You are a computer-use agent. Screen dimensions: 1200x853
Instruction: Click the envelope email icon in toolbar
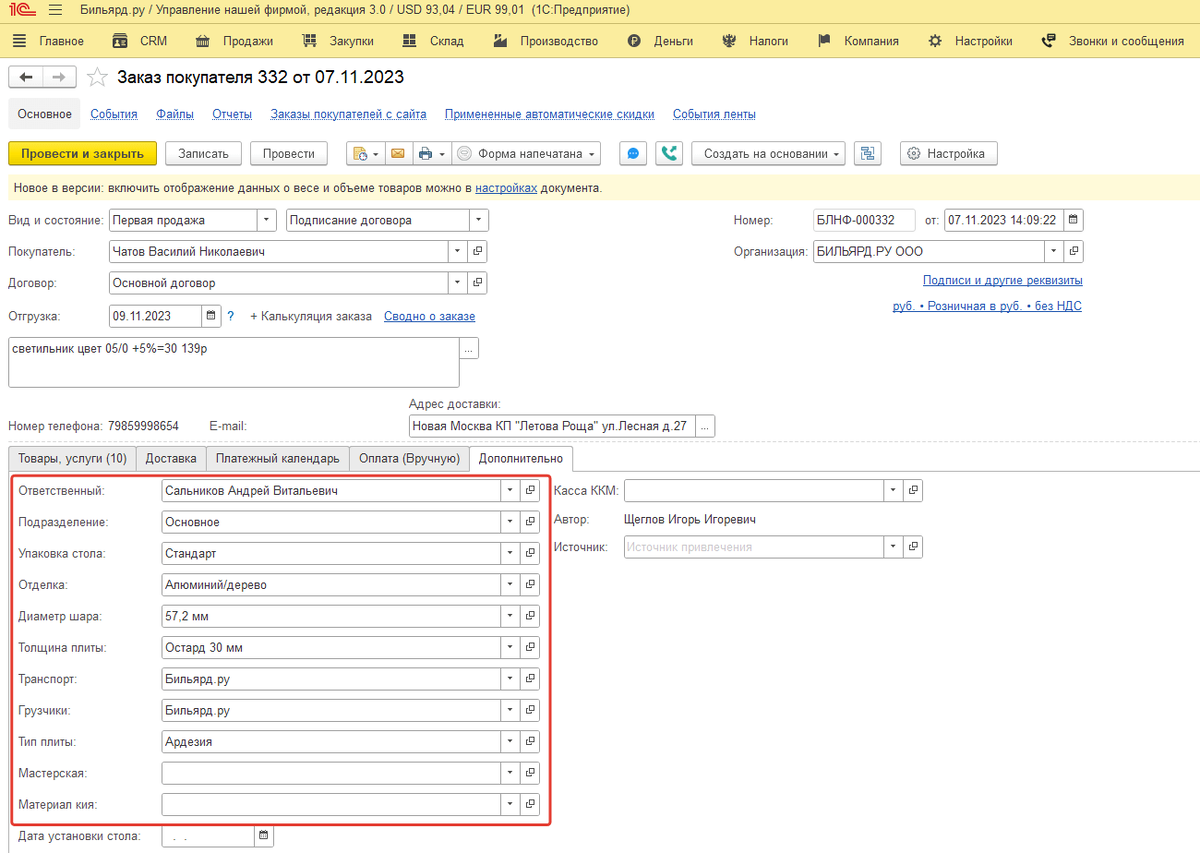(397, 154)
